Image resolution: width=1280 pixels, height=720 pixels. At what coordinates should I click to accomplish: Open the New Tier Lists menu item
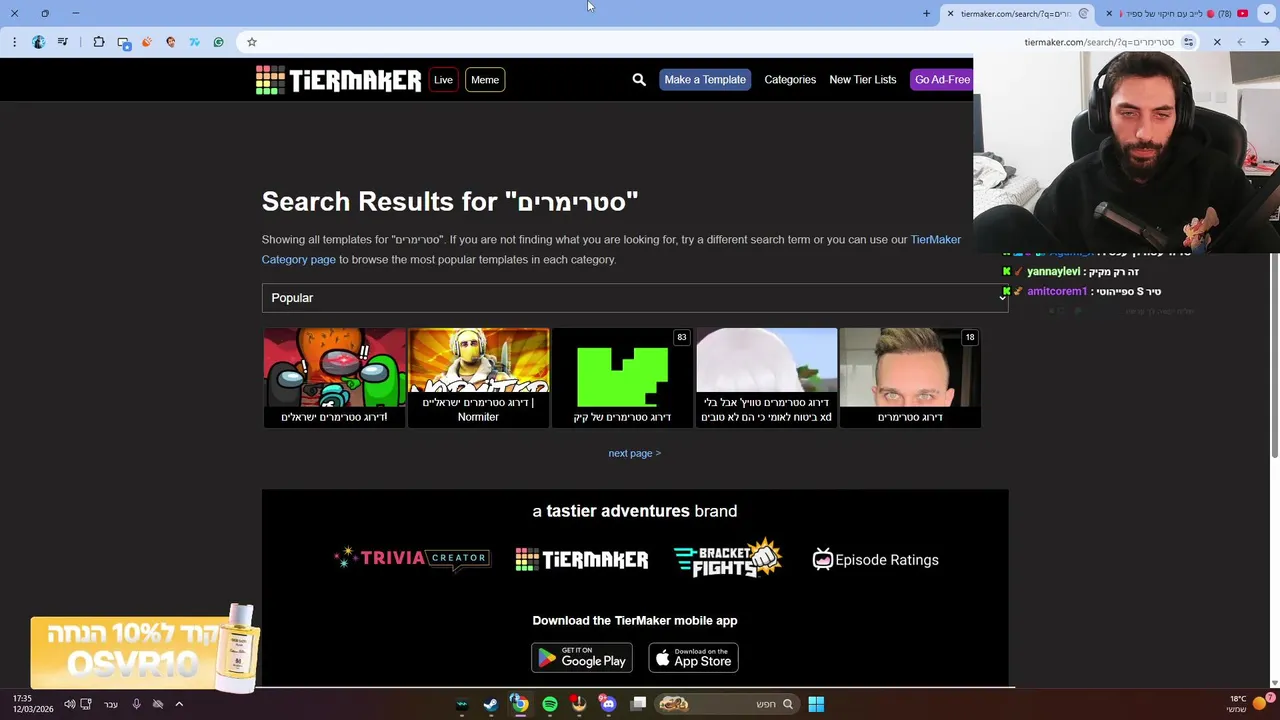coord(862,80)
